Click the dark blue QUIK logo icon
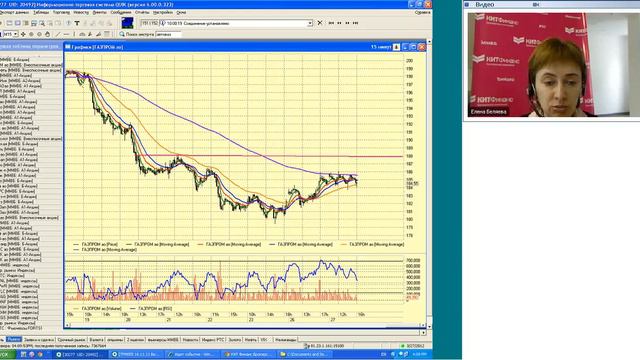Image resolution: width=640 pixels, height=360 pixels. pos(127,23)
